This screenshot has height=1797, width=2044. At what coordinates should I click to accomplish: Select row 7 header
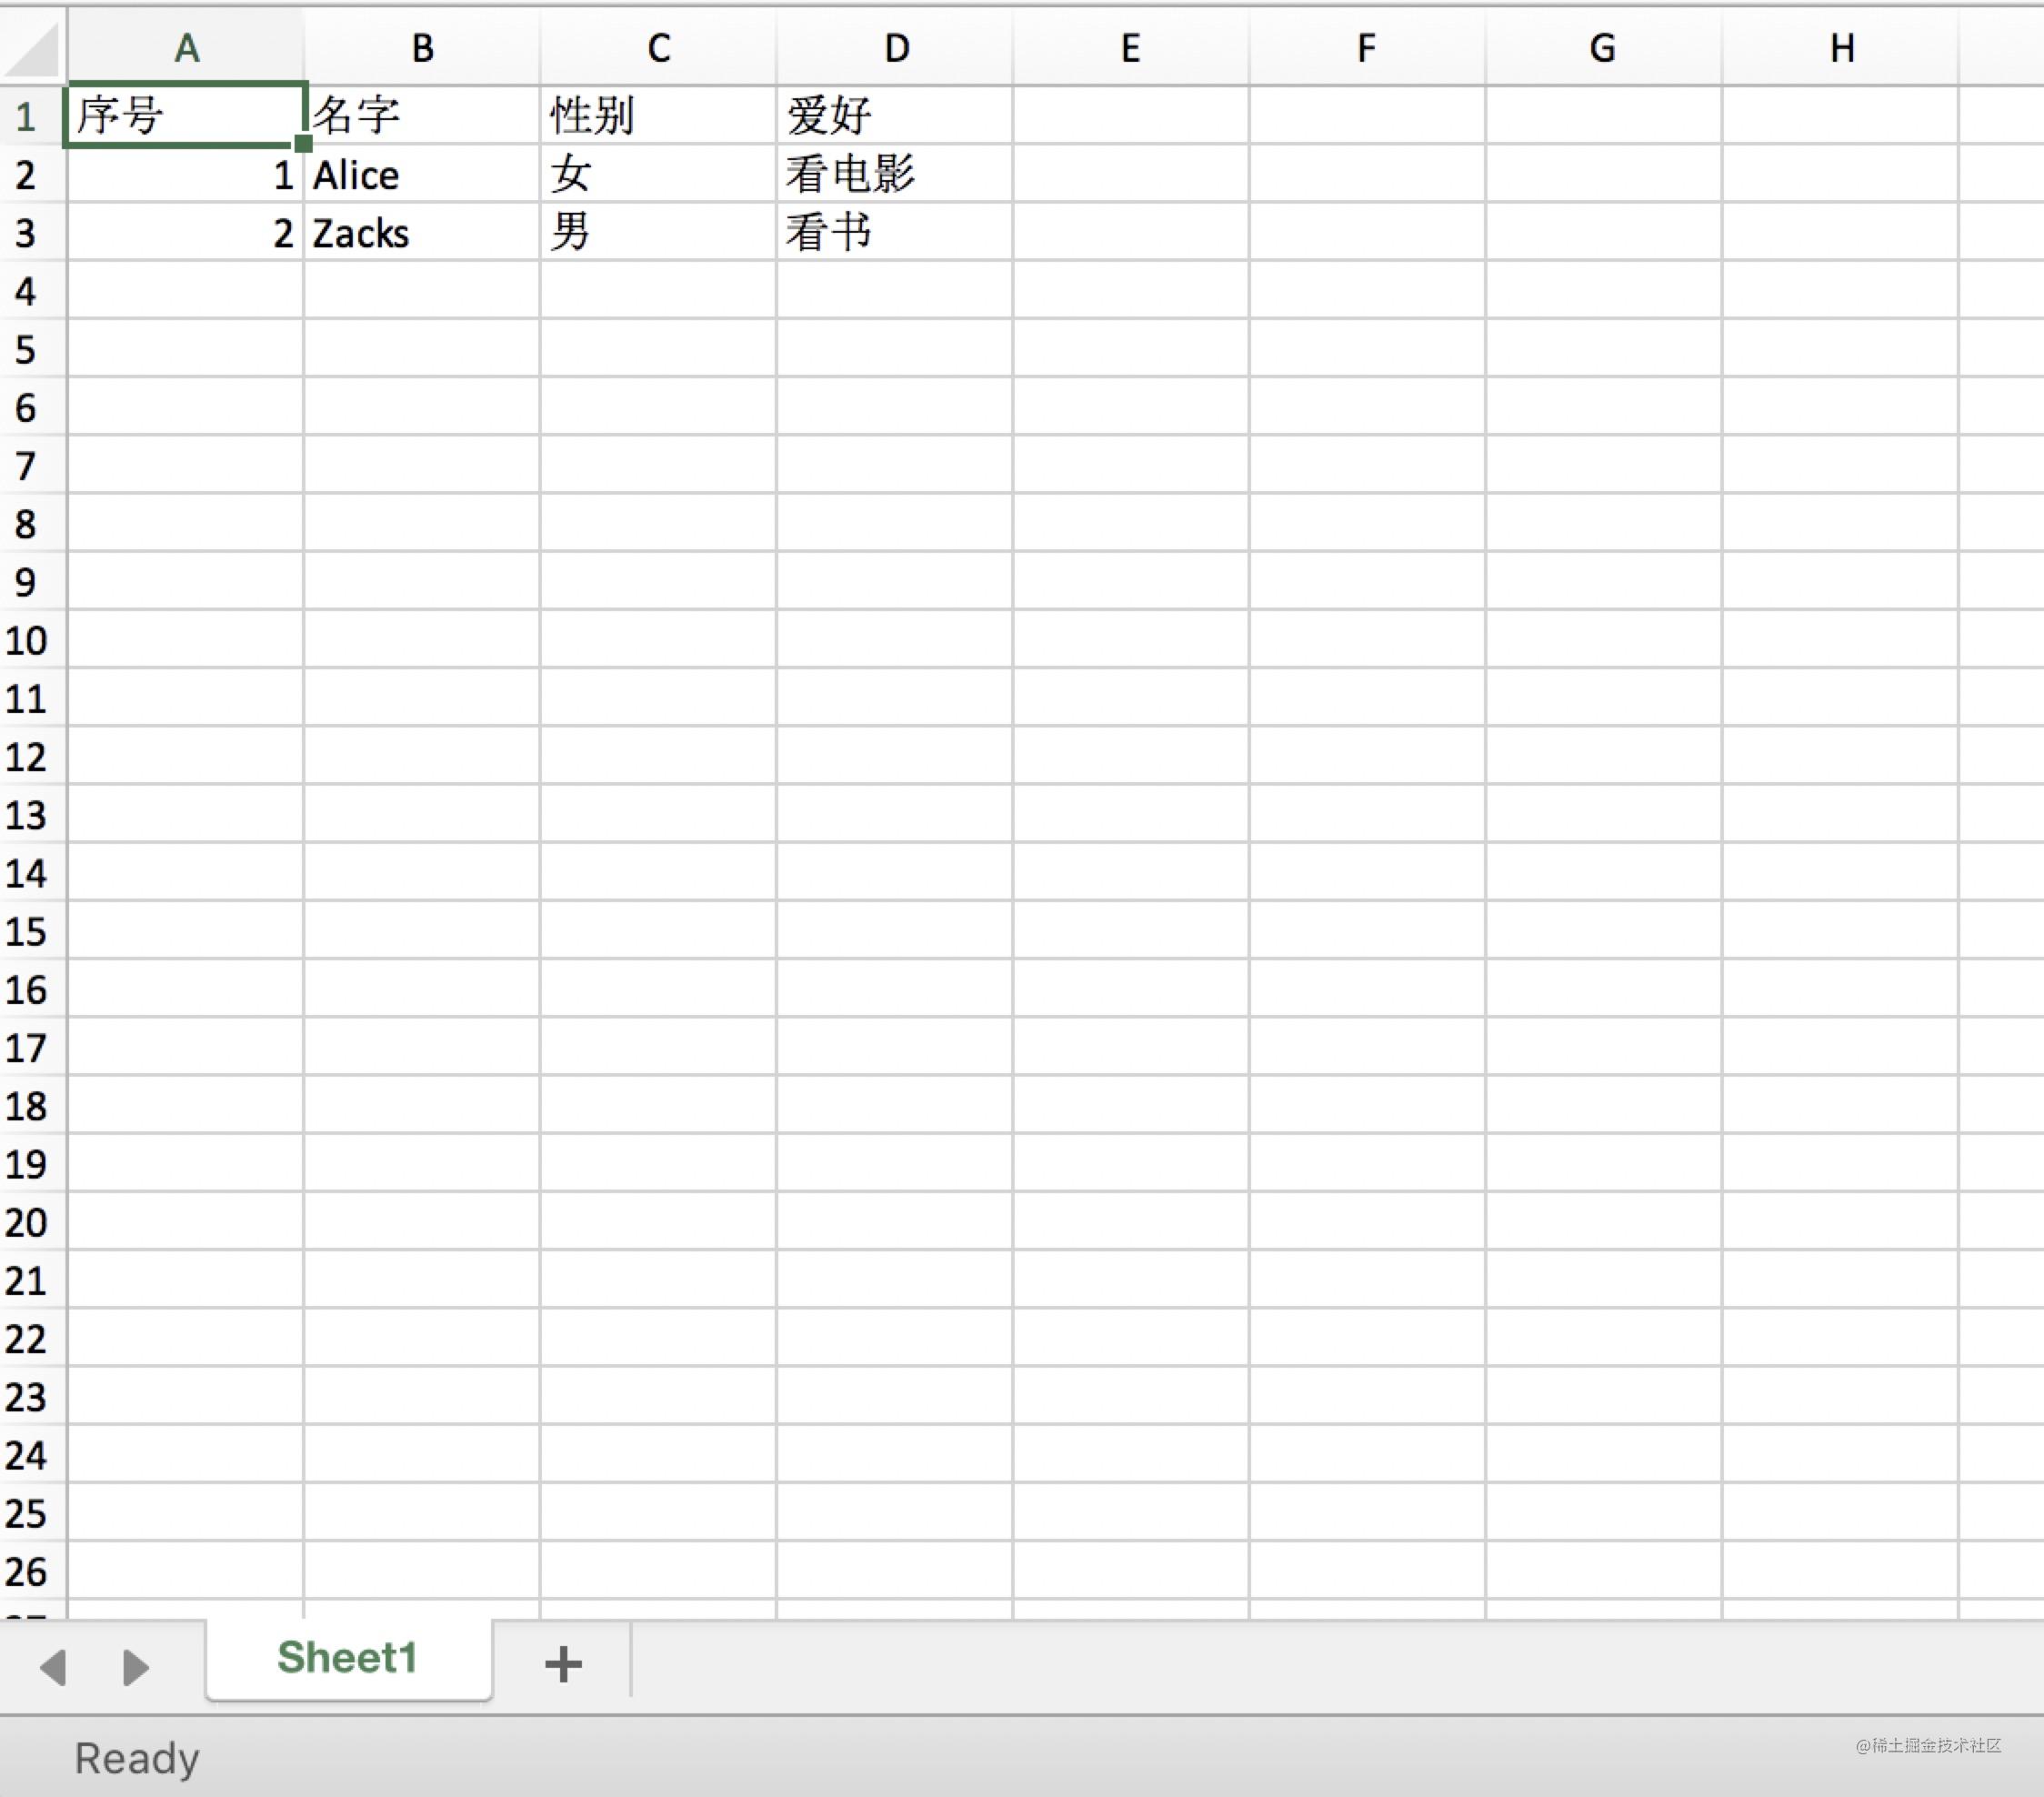pos(33,465)
